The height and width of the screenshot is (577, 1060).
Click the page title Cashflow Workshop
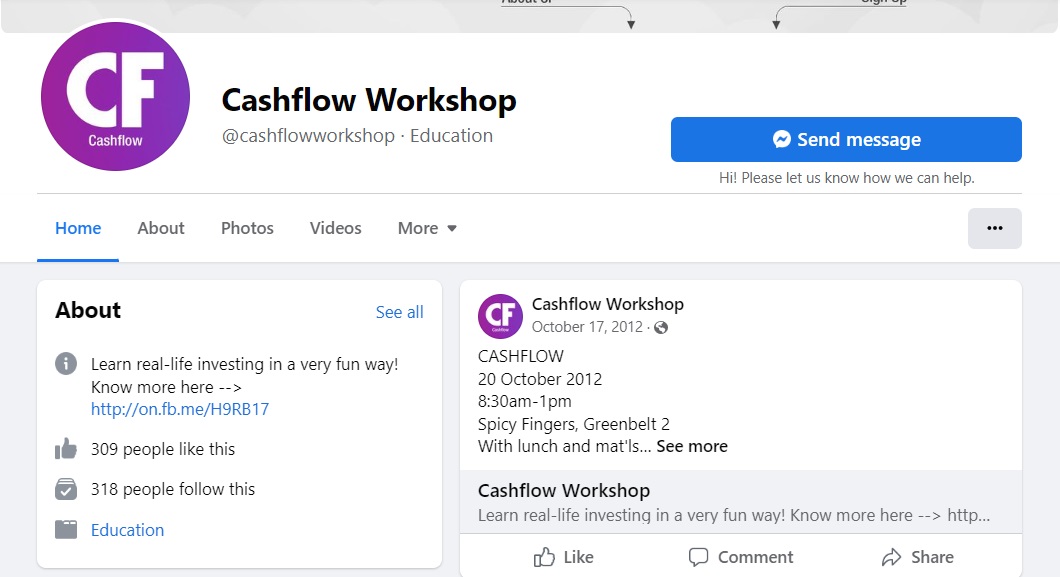click(x=369, y=100)
